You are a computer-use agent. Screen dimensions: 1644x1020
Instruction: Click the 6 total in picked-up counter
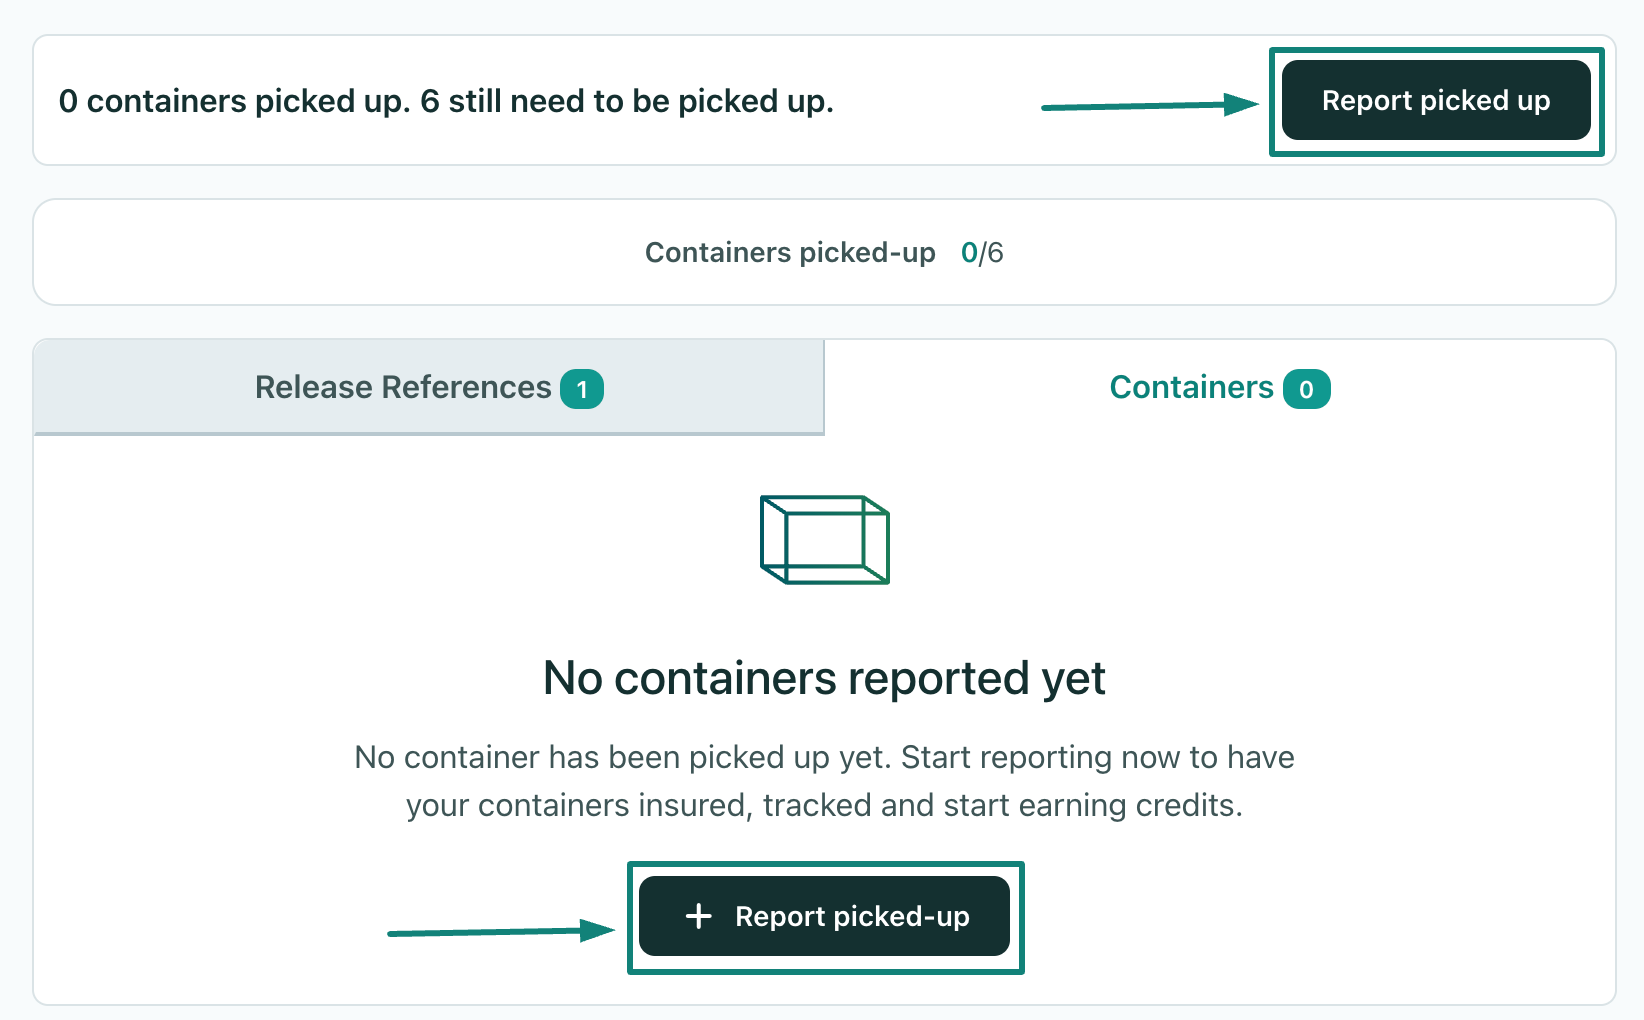(x=995, y=252)
